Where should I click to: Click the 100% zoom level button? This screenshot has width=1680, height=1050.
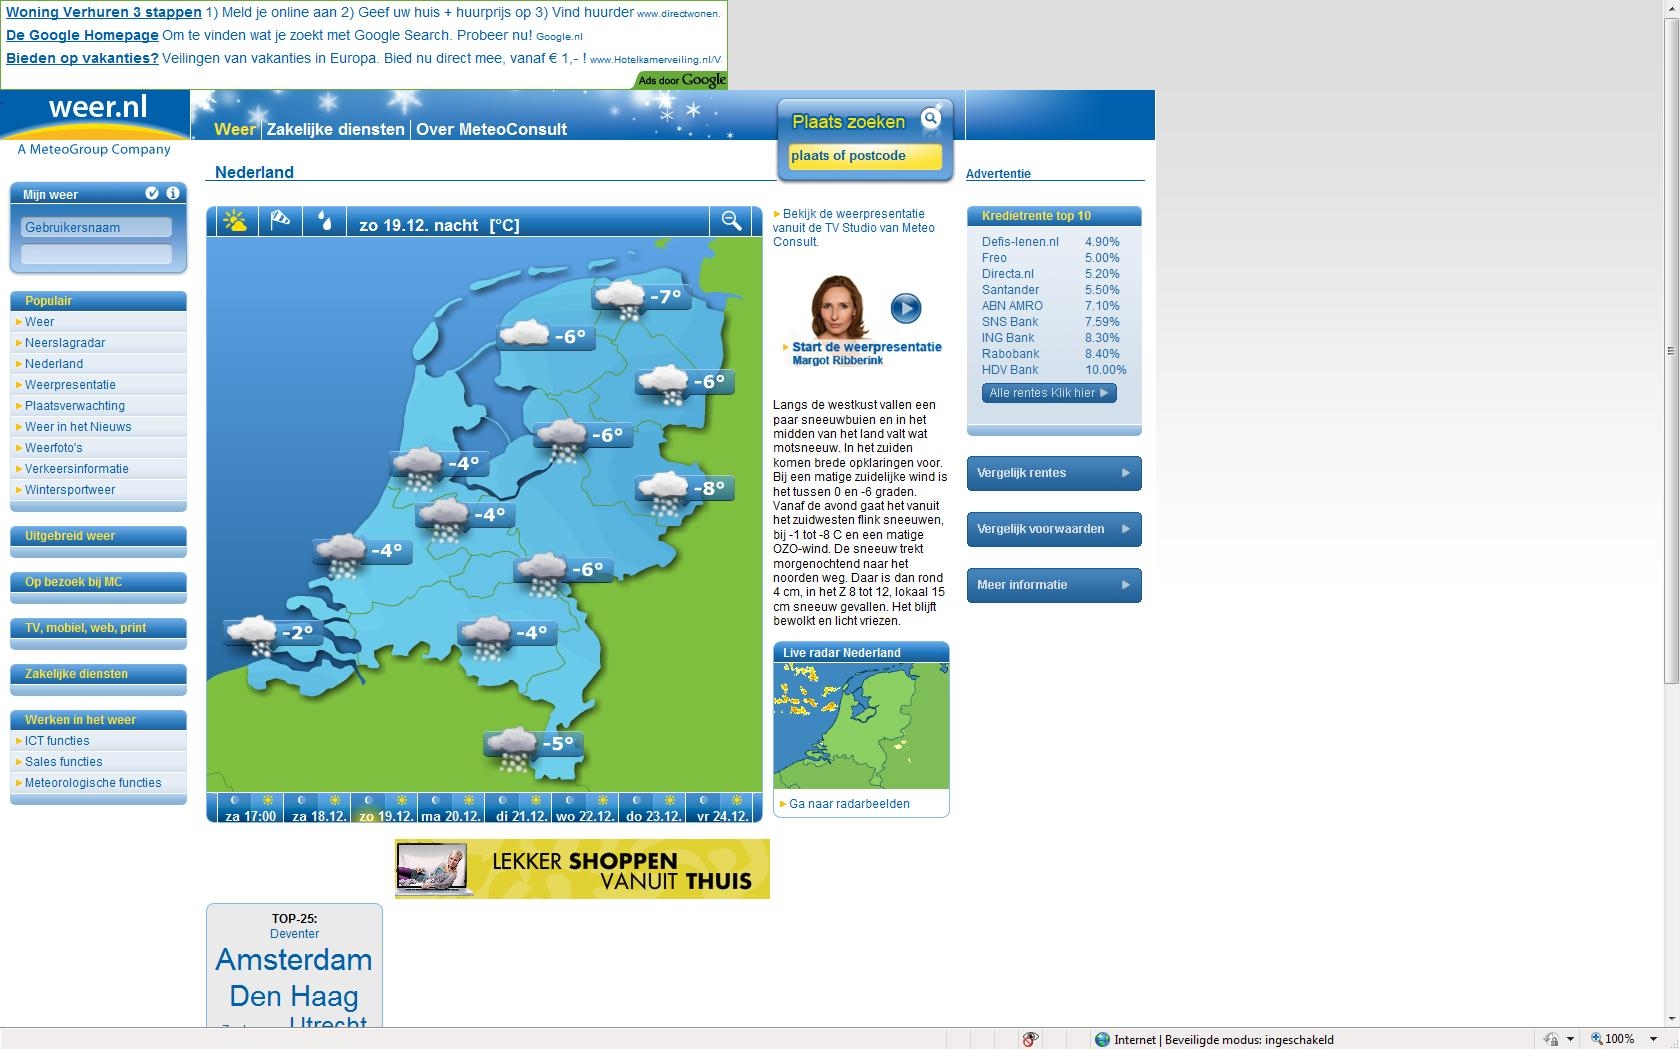point(1612,1039)
